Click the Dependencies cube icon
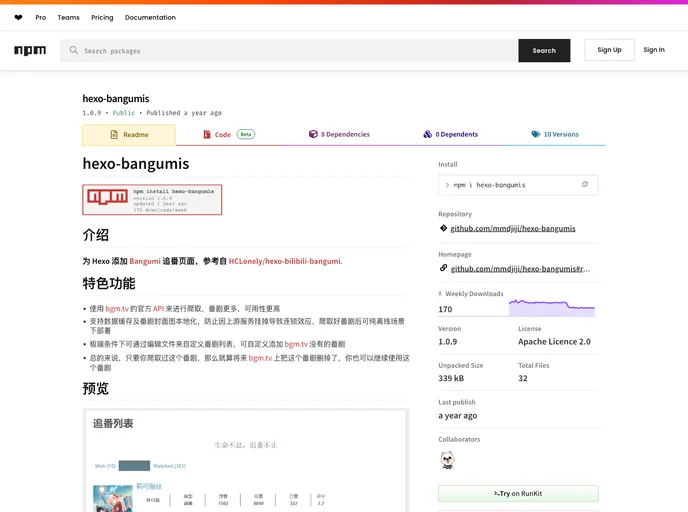The image size is (688, 512). [313, 134]
